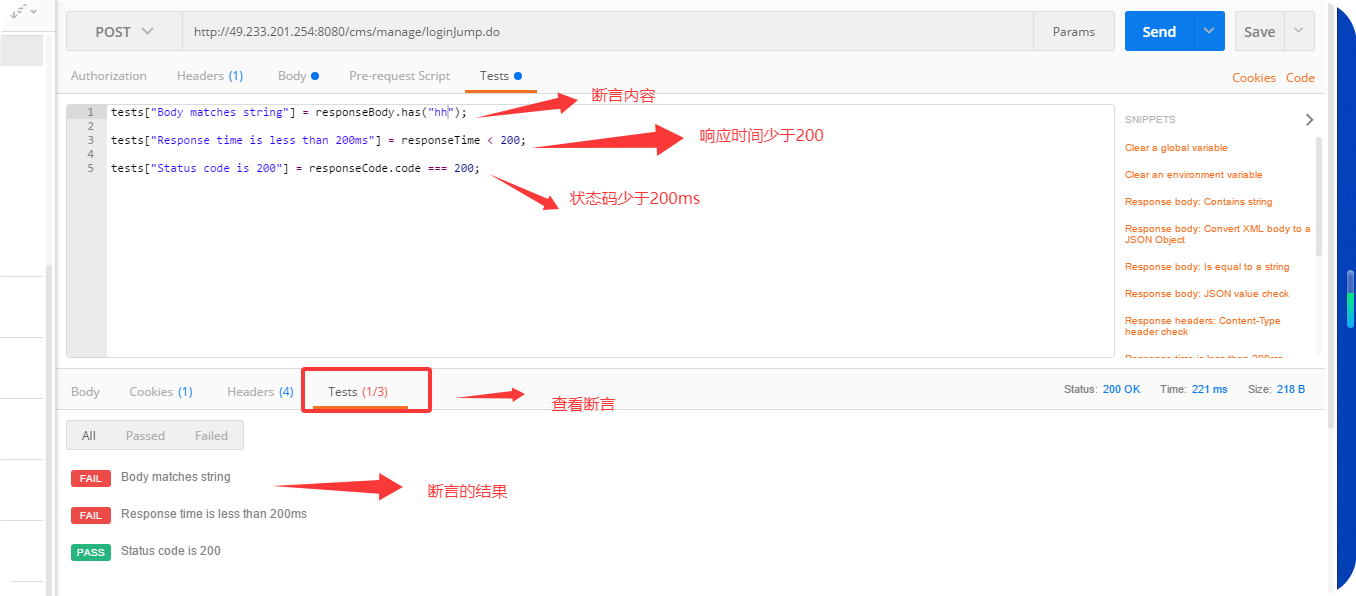Click the 'Response time is less than 200ms' code line
Image resolution: width=1356 pixels, height=596 pixels.
pyautogui.click(x=318, y=140)
